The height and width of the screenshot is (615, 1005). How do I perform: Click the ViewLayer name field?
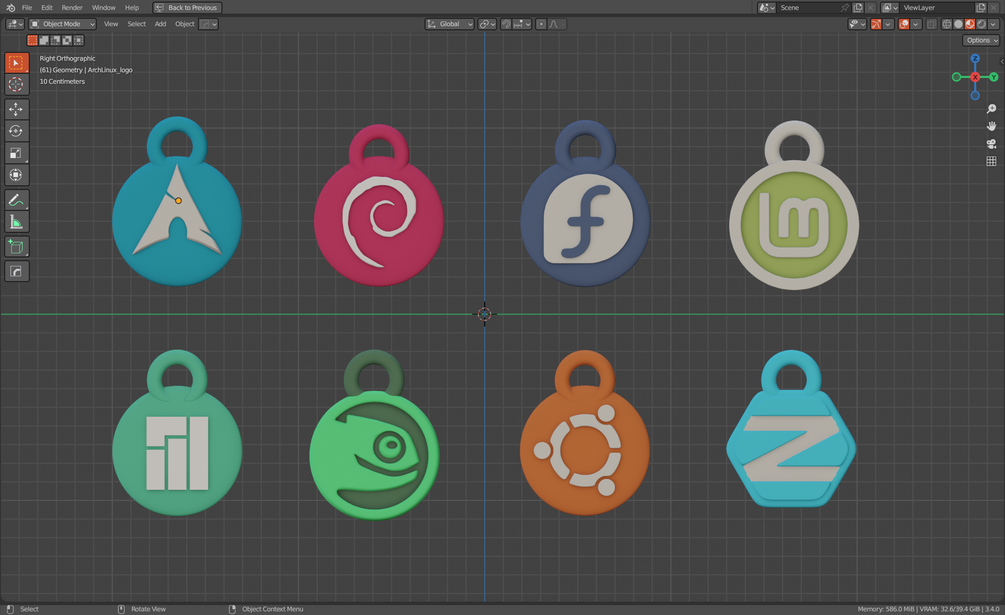937,8
